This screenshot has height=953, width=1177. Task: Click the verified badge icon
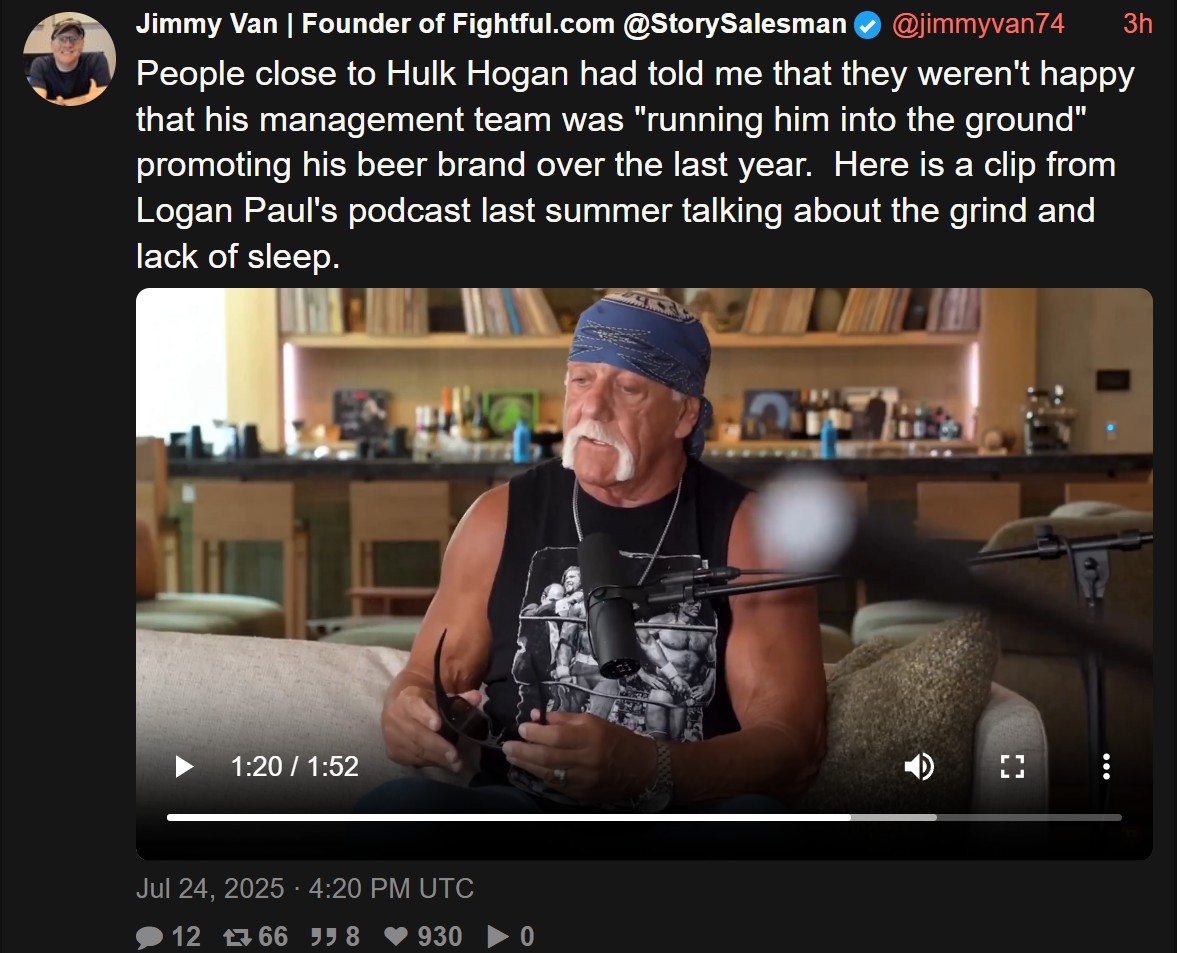tap(869, 25)
